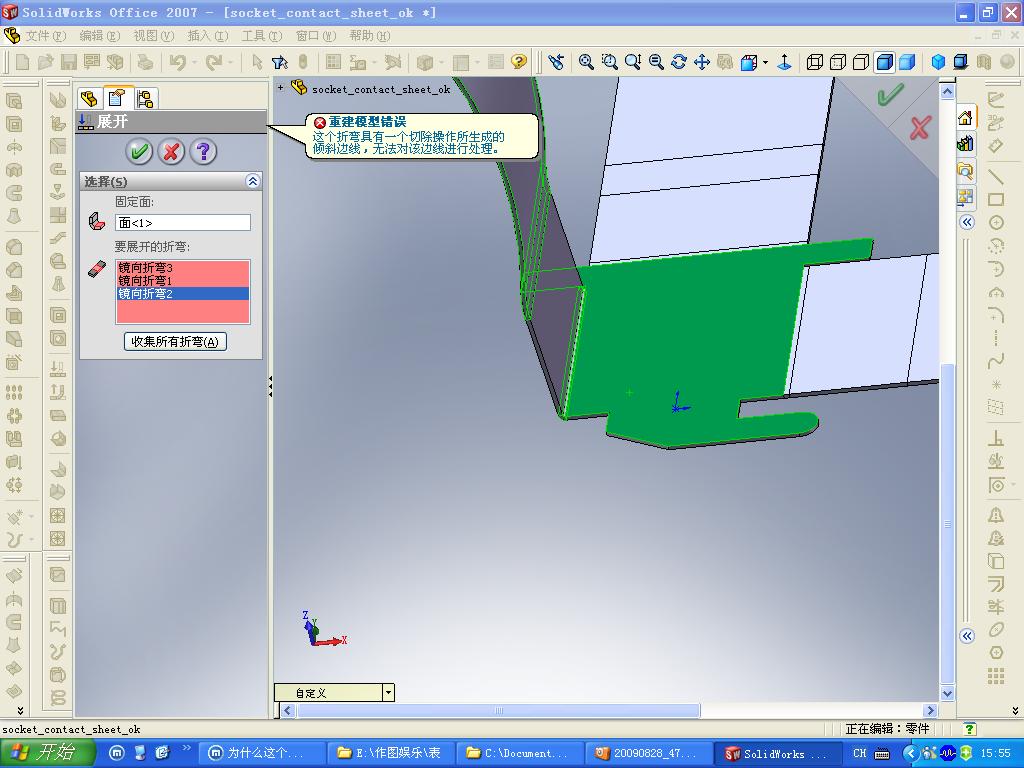Click the horizontal scrollbar left arrow
Image resolution: width=1024 pixels, height=768 pixels.
(288, 711)
